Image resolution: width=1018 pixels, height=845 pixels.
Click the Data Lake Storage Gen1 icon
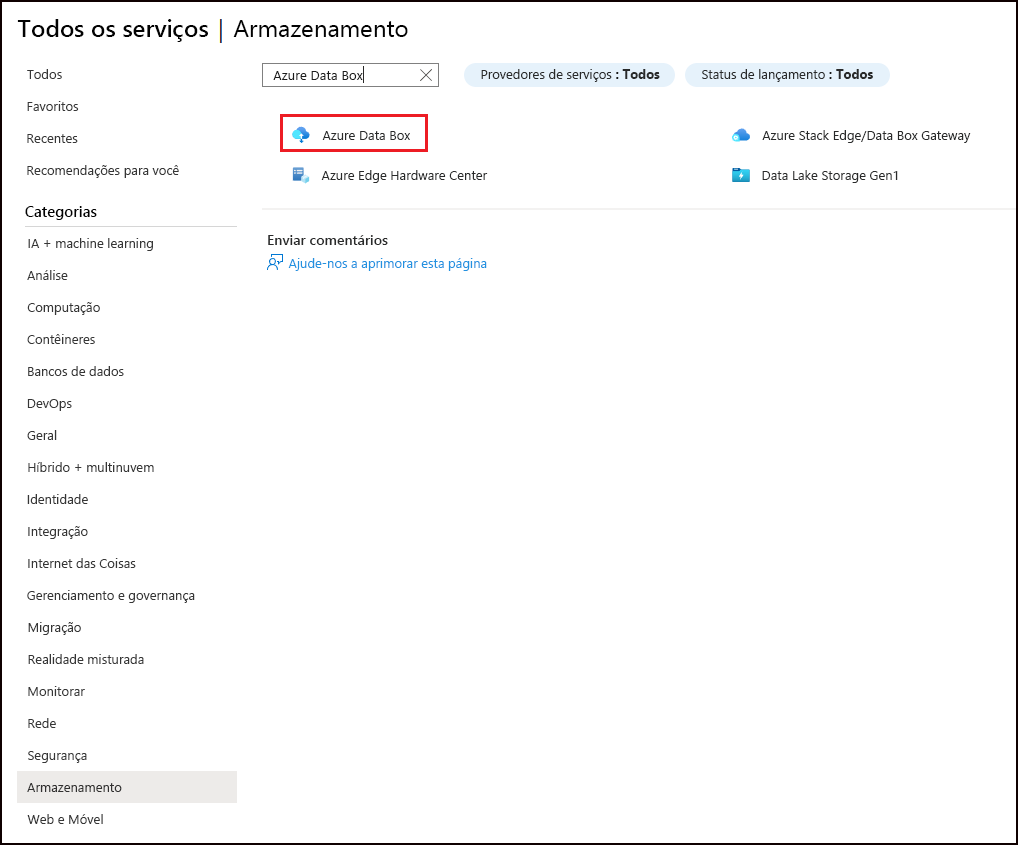[x=741, y=175]
